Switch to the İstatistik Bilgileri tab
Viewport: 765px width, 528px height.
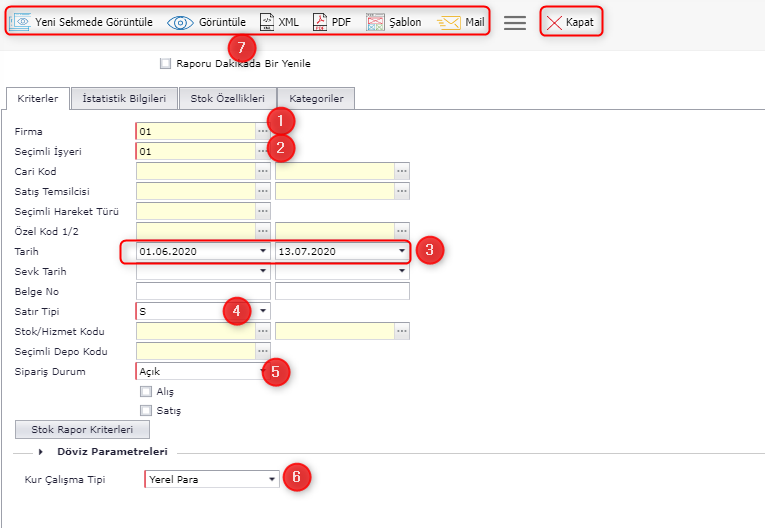[x=124, y=98]
